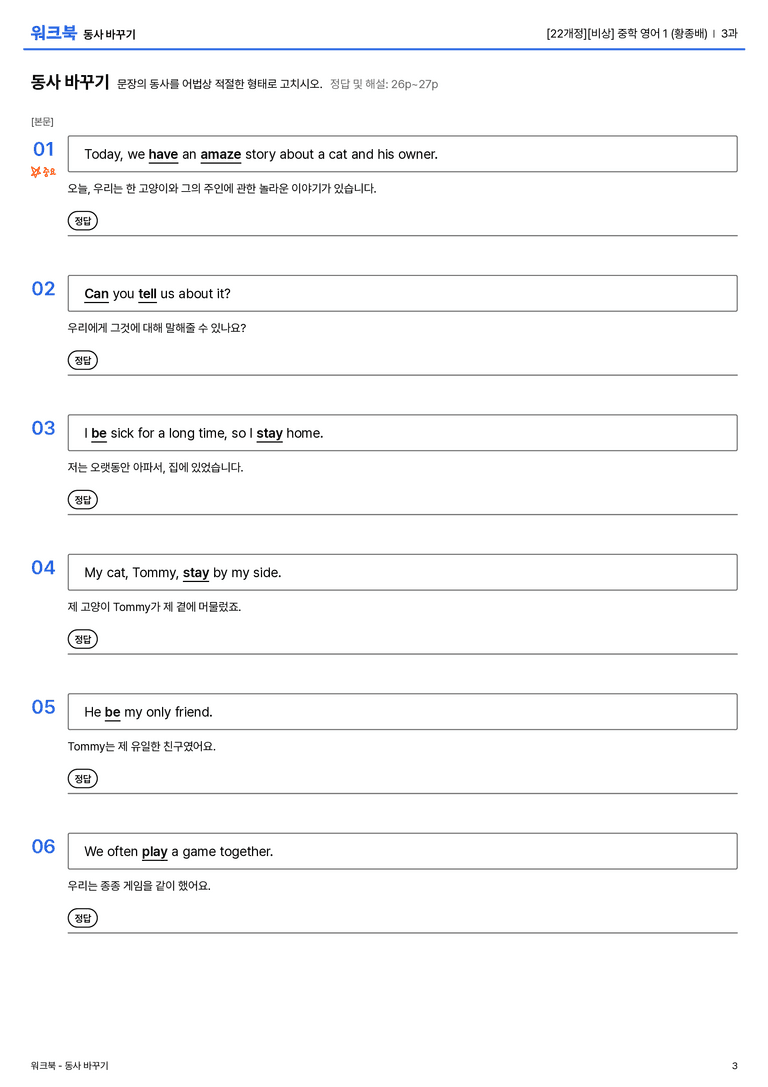
Task: Click the 정답 badge under question 02
Action: pyautogui.click(x=82, y=360)
